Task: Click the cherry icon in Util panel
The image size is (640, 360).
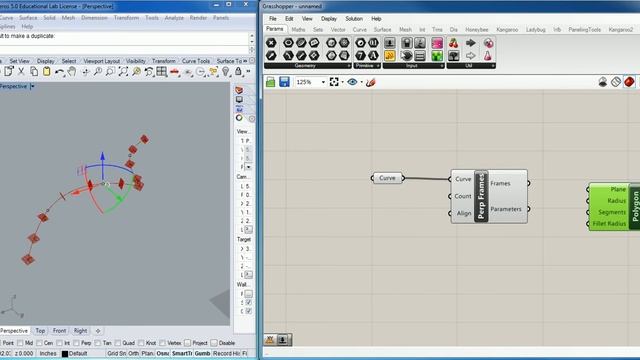Action: 453,43
